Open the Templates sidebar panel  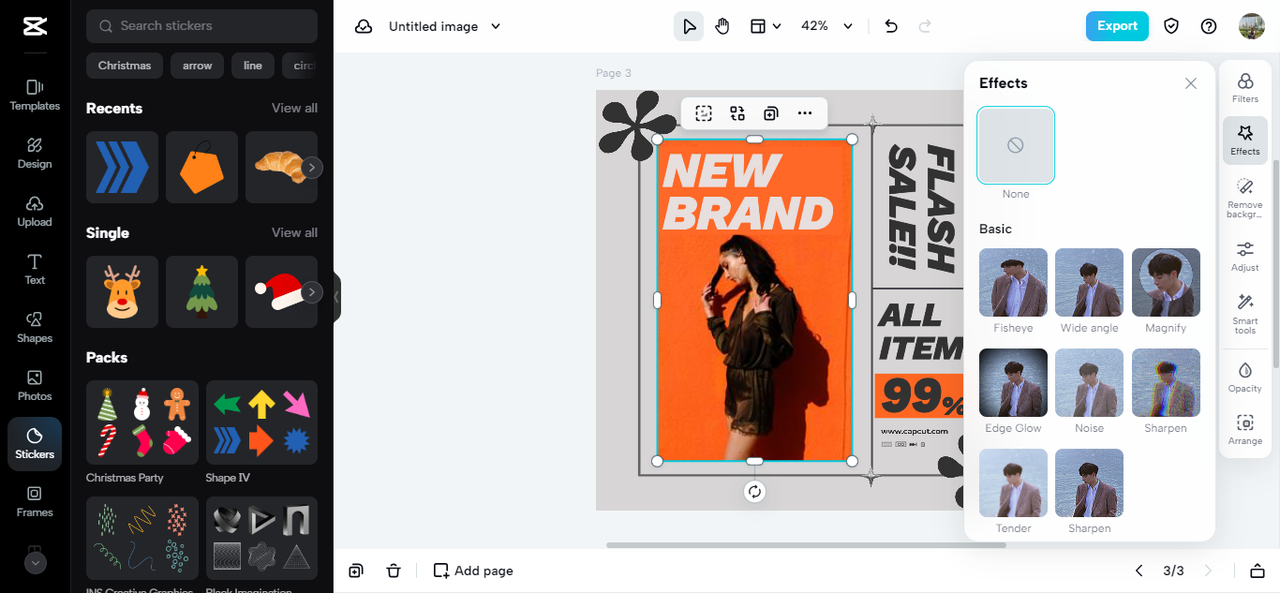coord(35,95)
